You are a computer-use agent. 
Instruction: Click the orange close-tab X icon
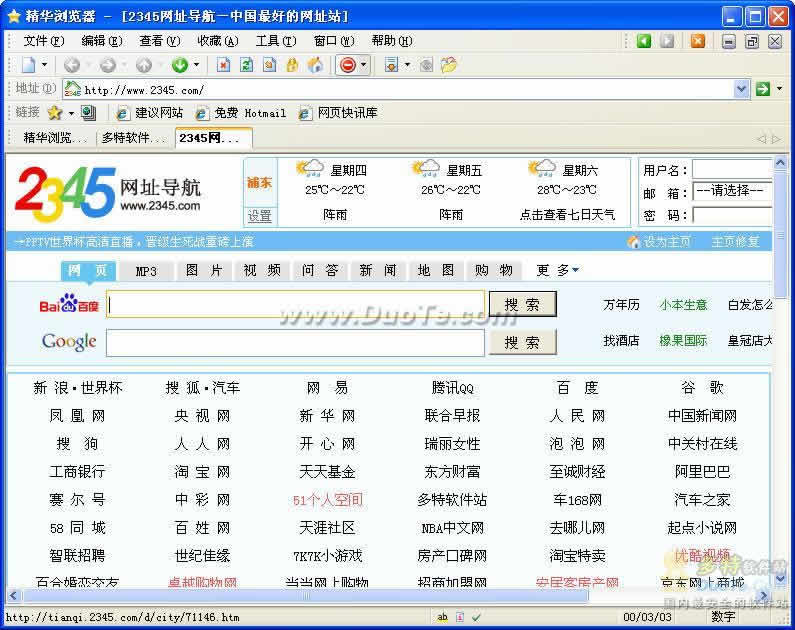tap(698, 41)
